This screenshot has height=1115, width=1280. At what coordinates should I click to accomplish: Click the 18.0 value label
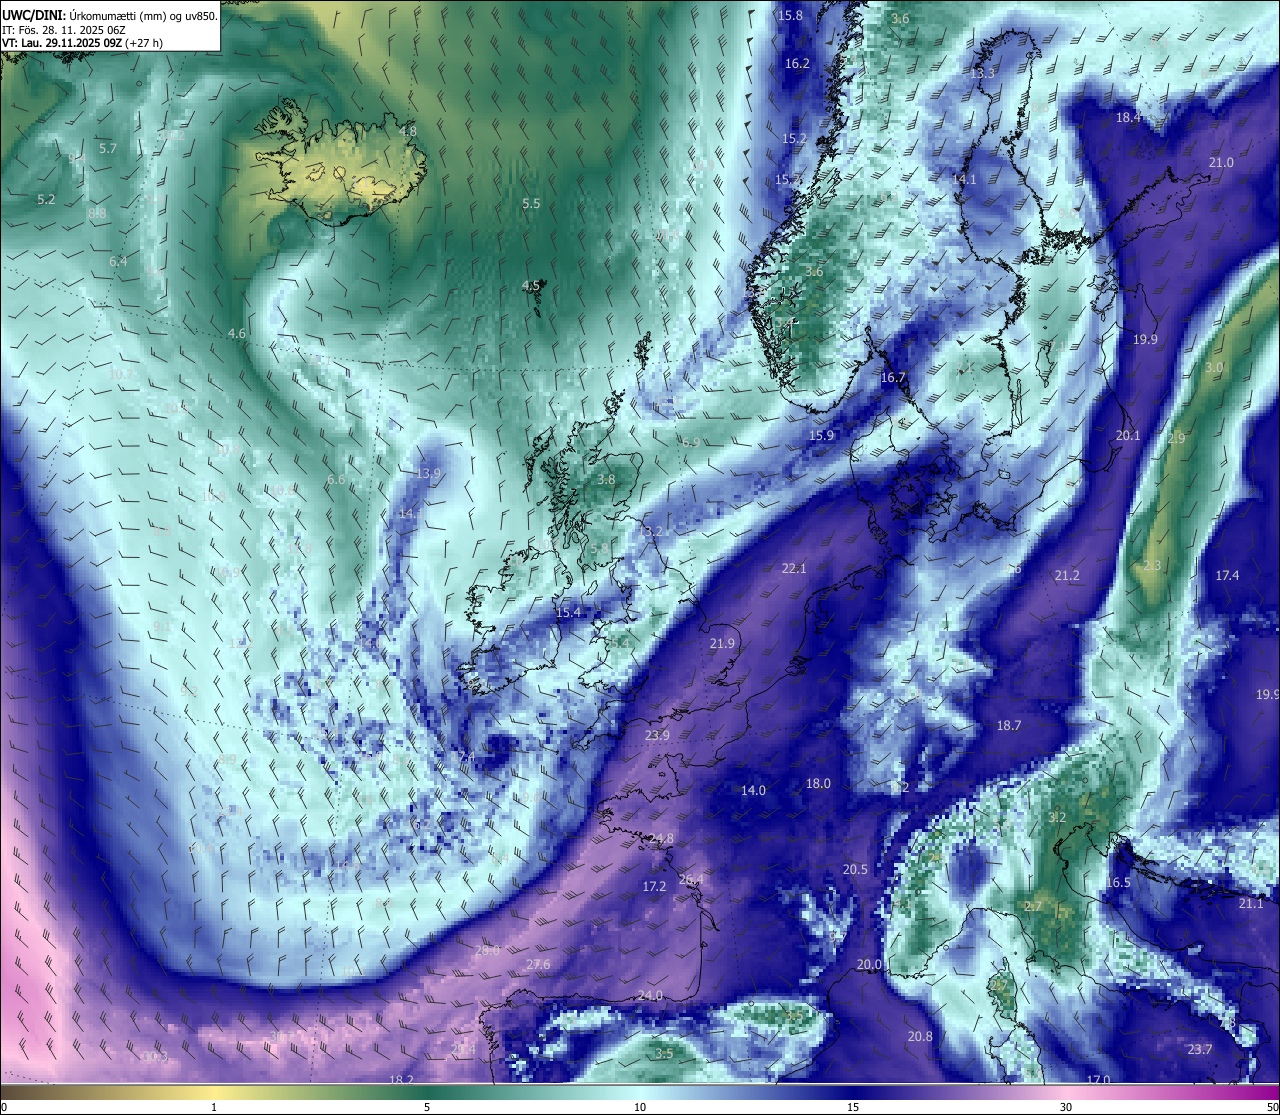click(818, 783)
